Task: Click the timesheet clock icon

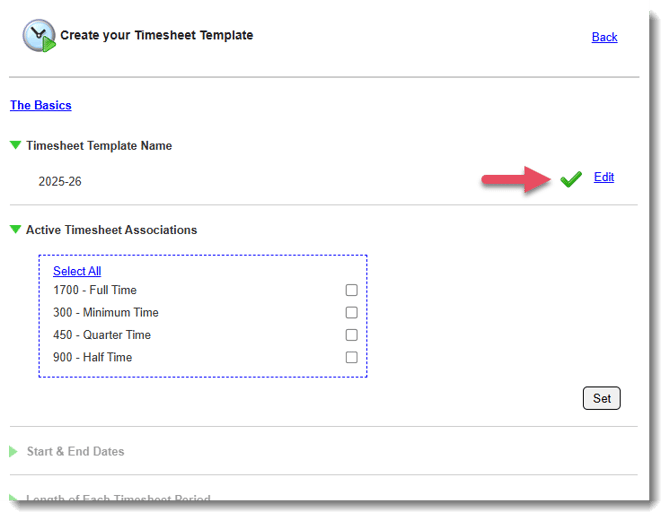Action: click(39, 36)
